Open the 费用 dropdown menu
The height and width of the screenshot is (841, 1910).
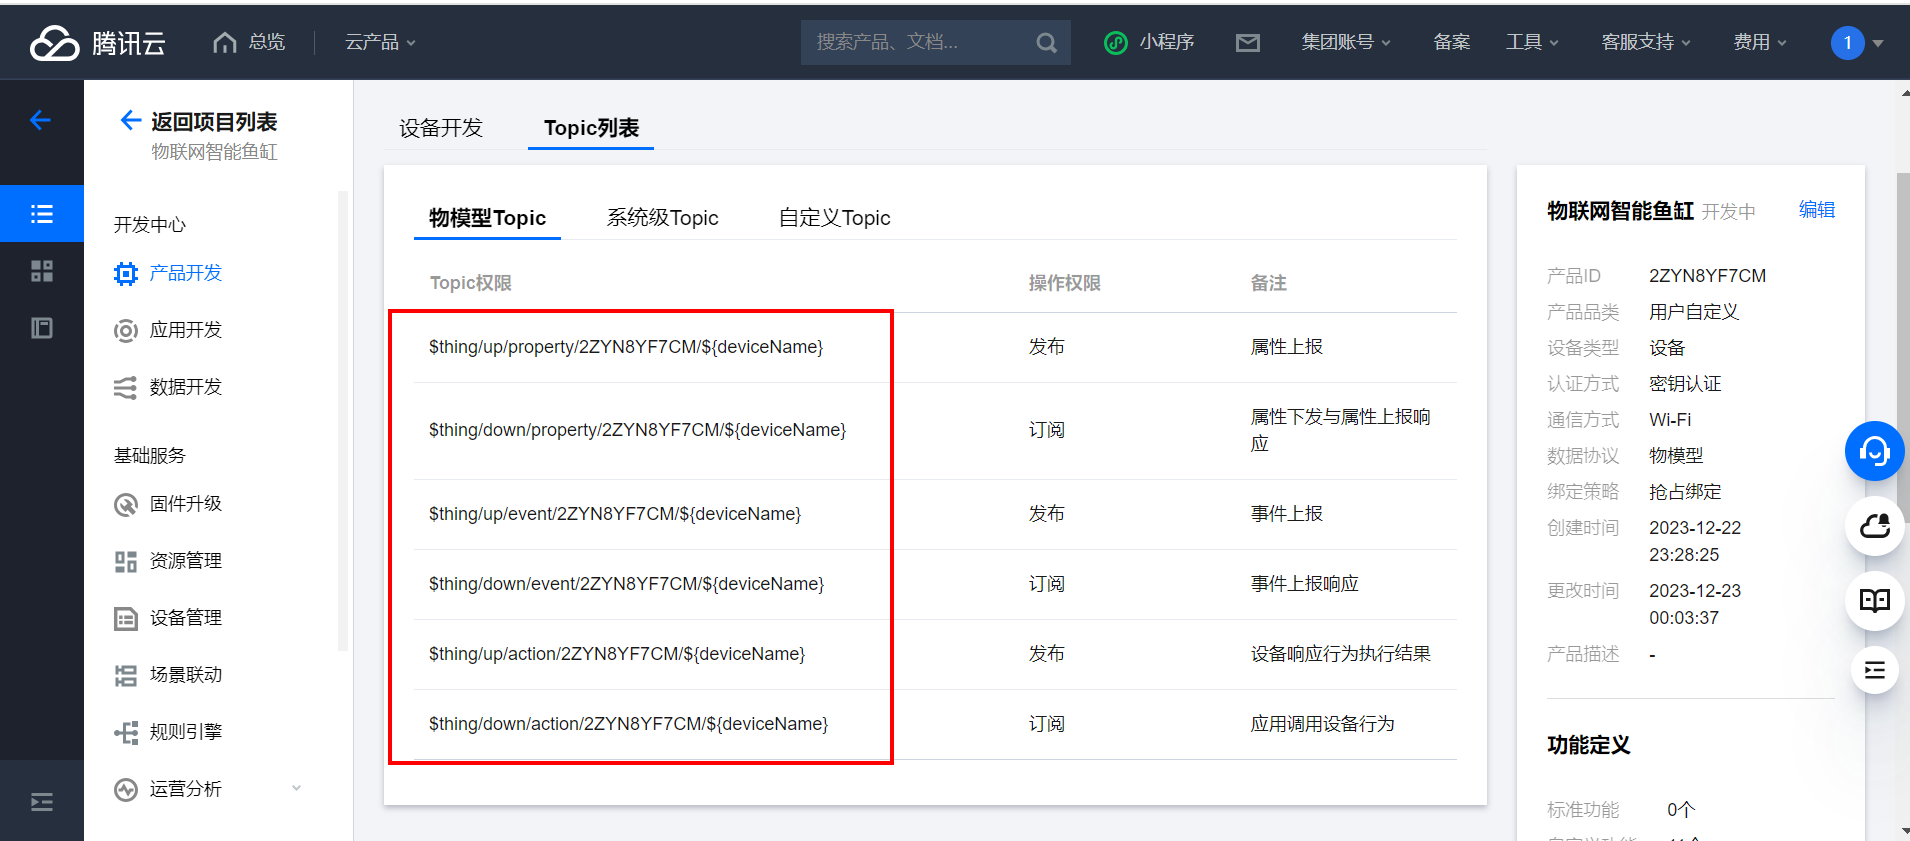click(1759, 42)
